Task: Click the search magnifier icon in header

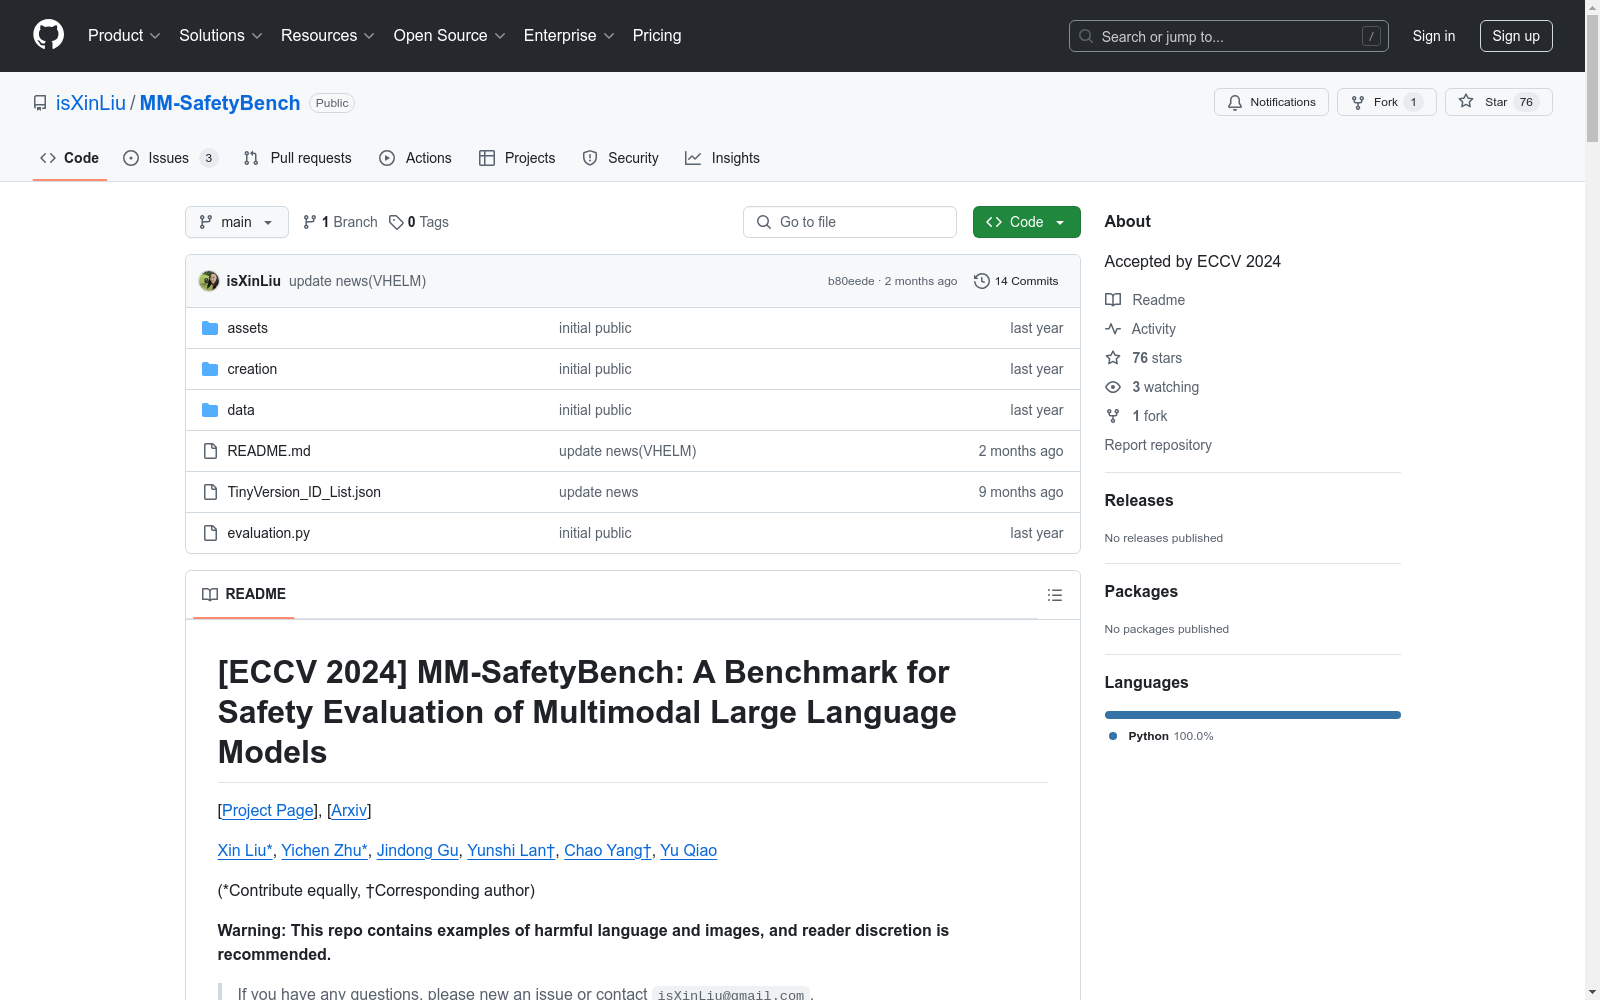Action: coord(1086,36)
